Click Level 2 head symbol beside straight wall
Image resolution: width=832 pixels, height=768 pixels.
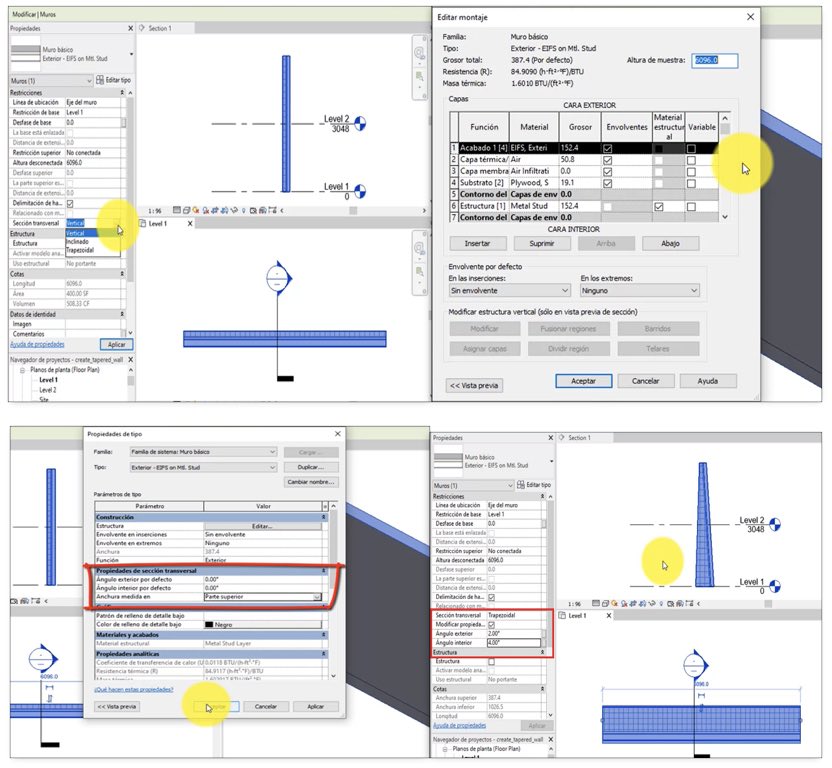pyautogui.click(x=360, y=123)
